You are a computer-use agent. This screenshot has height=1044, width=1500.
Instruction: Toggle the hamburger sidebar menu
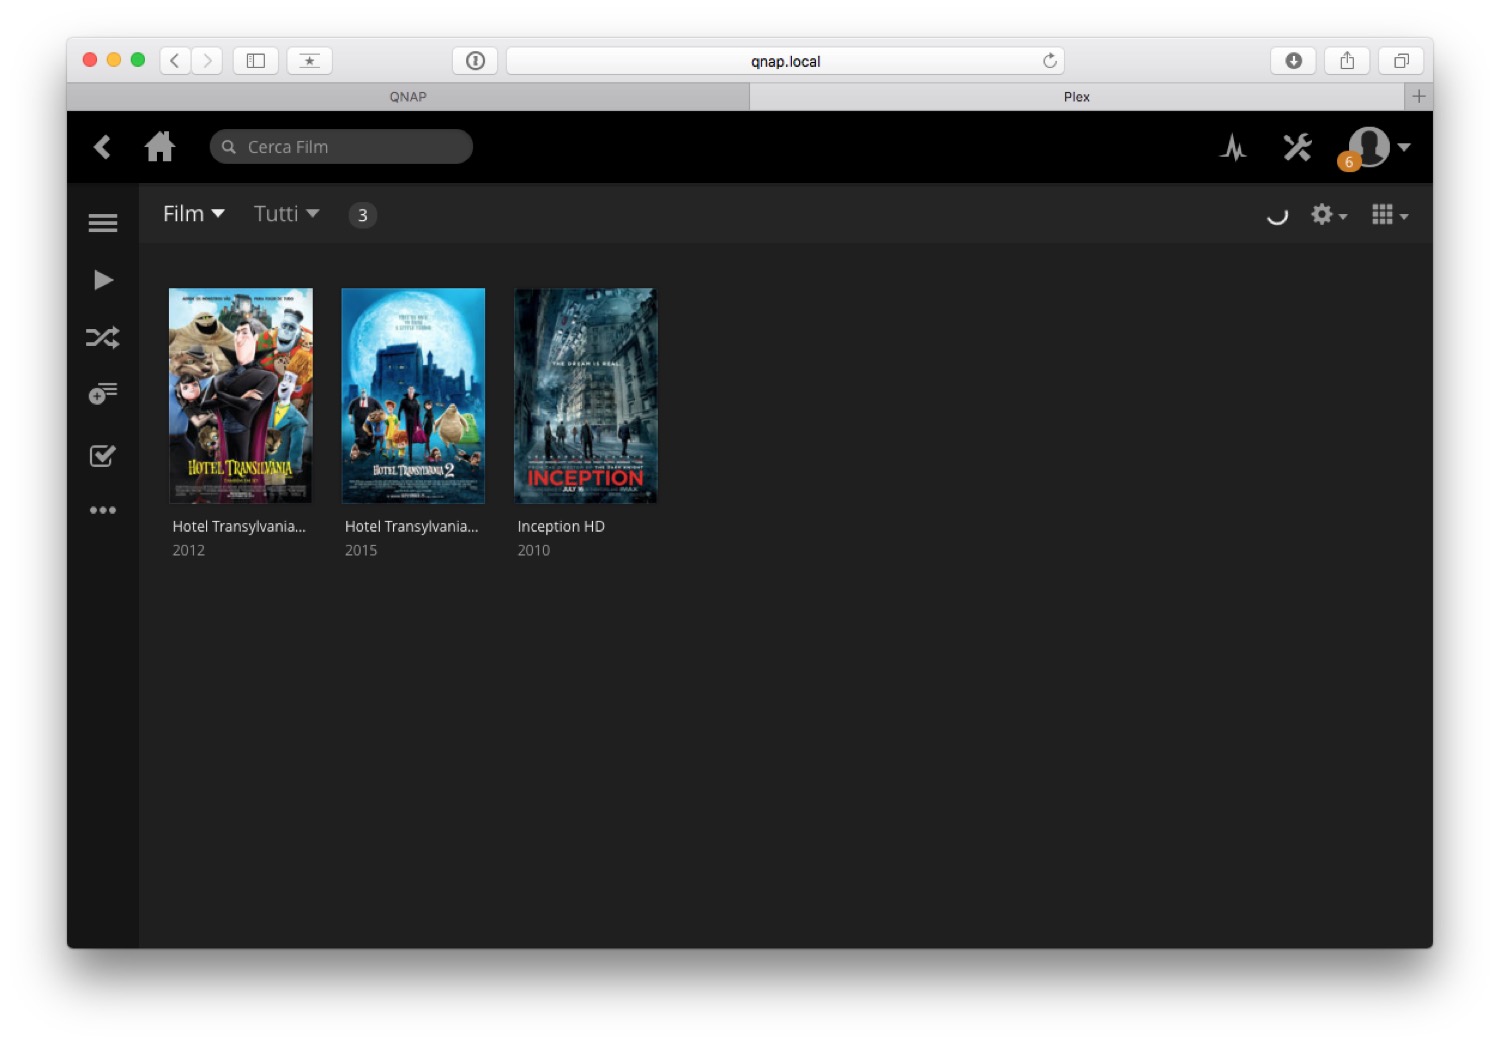click(103, 223)
